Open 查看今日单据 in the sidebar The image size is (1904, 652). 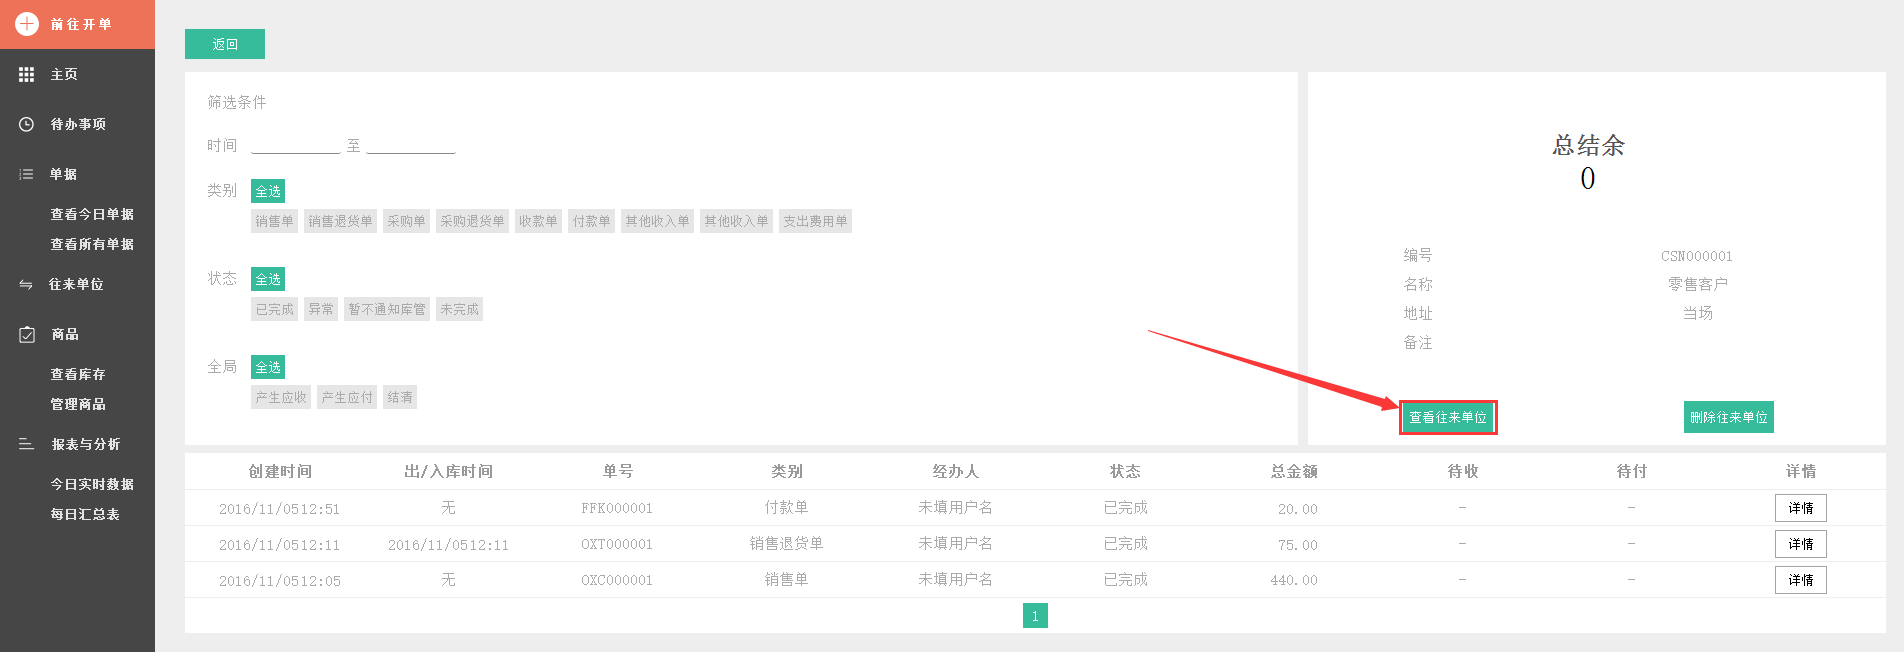coord(92,214)
